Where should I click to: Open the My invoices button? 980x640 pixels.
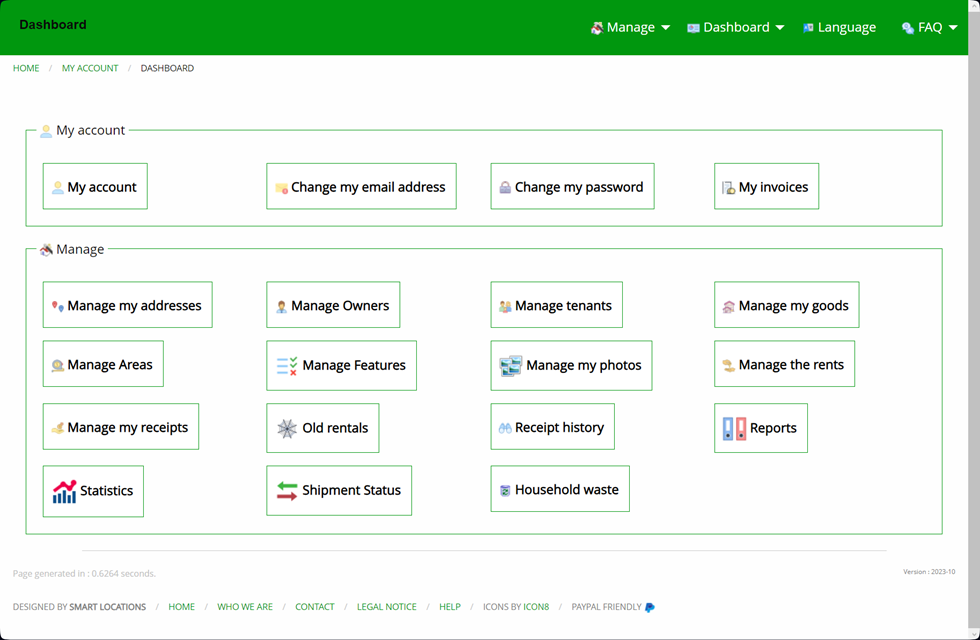coord(766,186)
